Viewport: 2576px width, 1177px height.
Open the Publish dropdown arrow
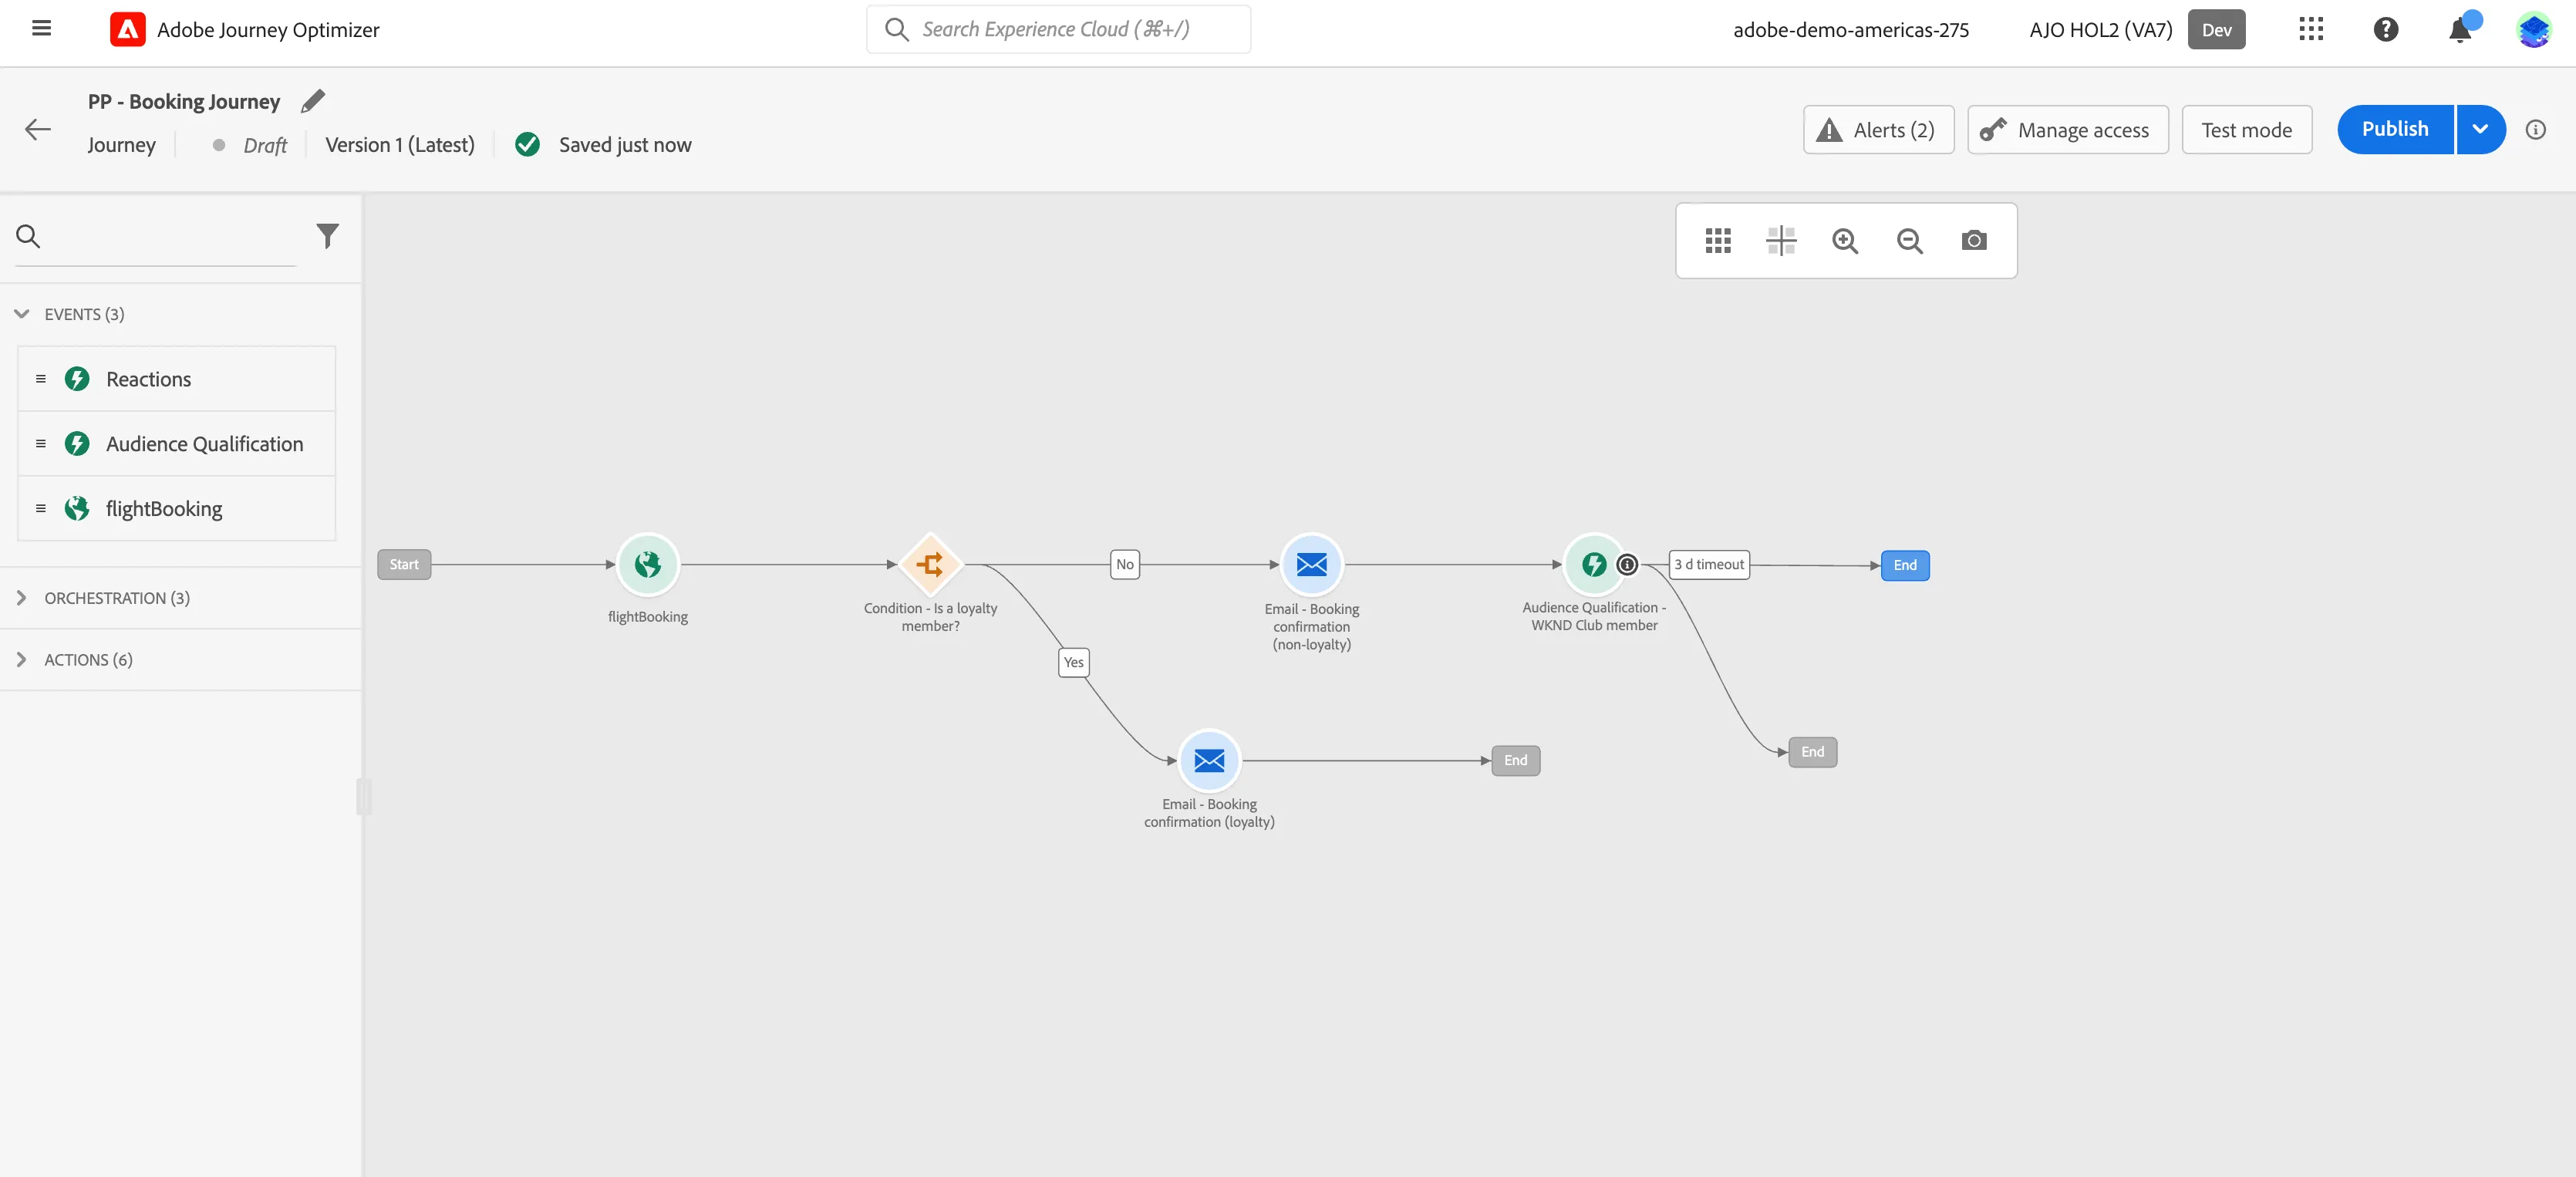[x=2481, y=129]
